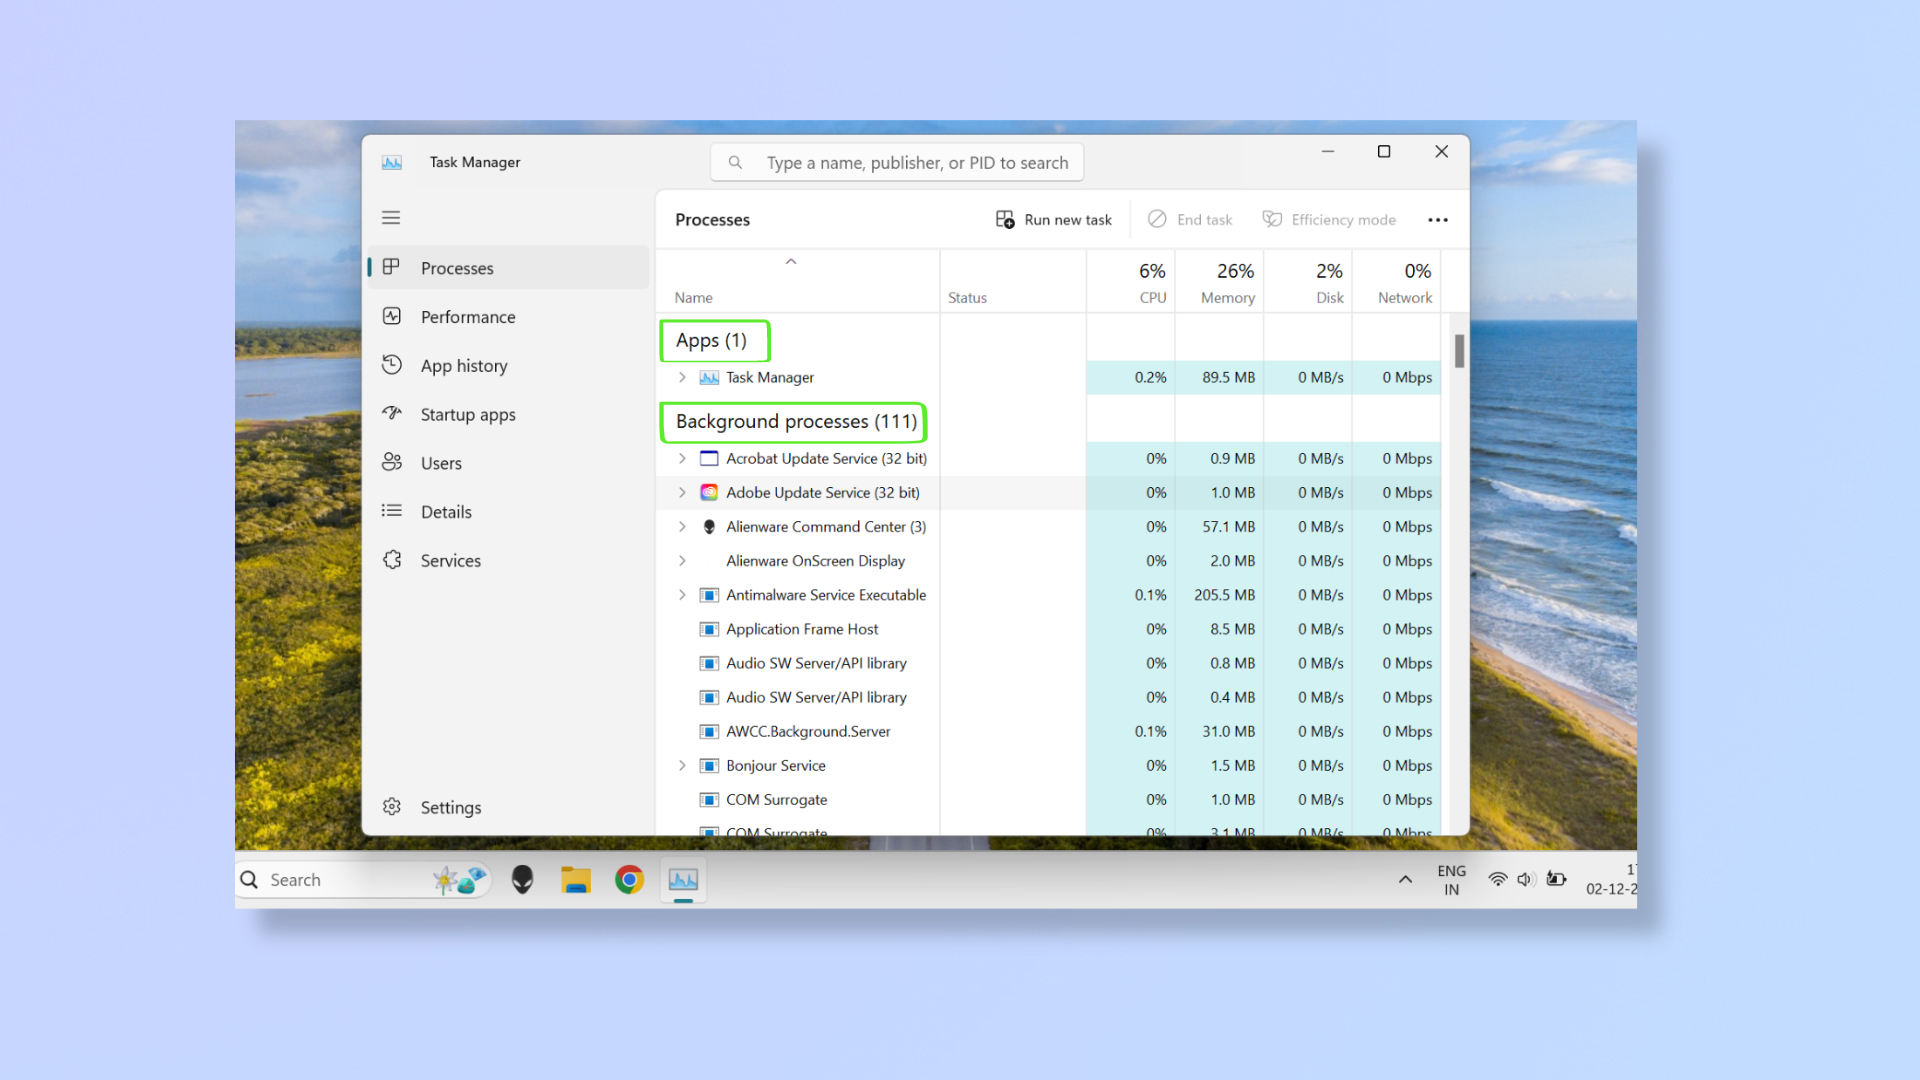The image size is (1920, 1080).
Task: Click the Run new task button
Action: (1054, 220)
